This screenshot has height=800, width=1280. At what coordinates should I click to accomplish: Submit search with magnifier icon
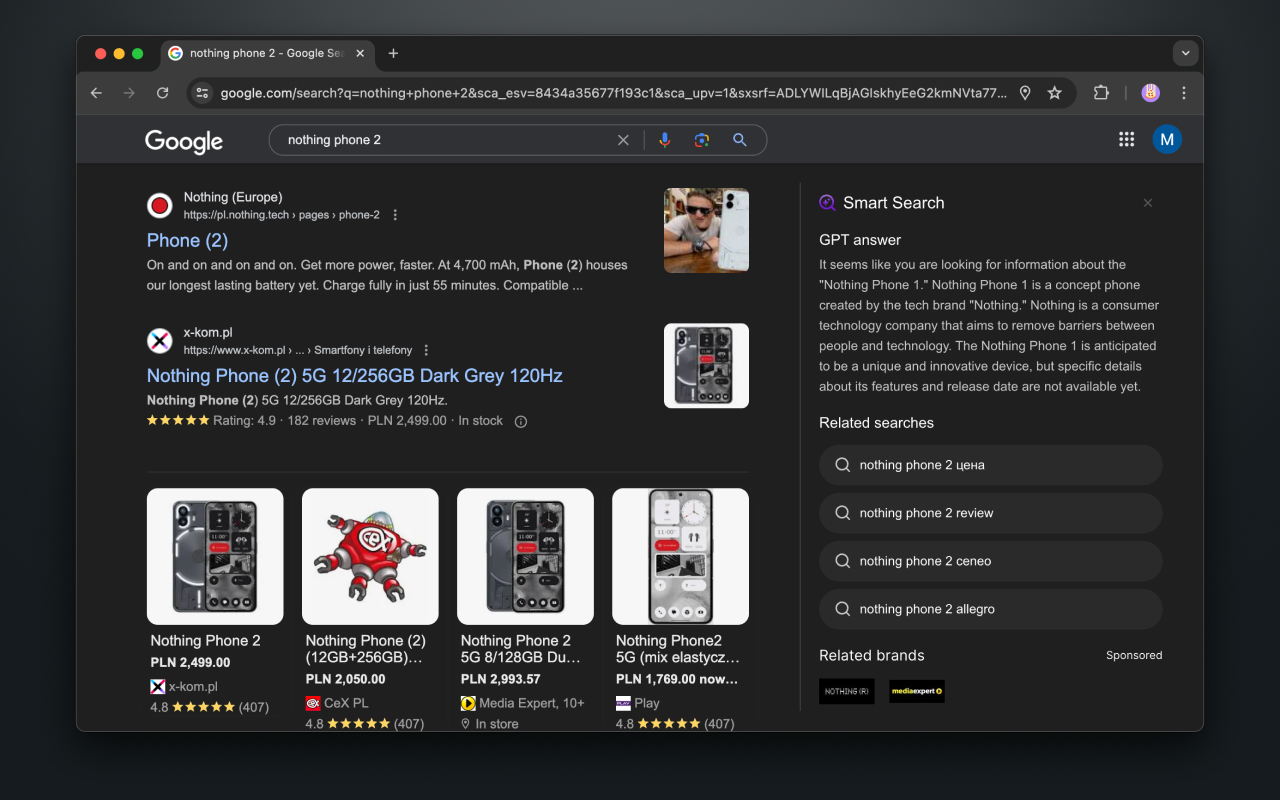tap(740, 140)
